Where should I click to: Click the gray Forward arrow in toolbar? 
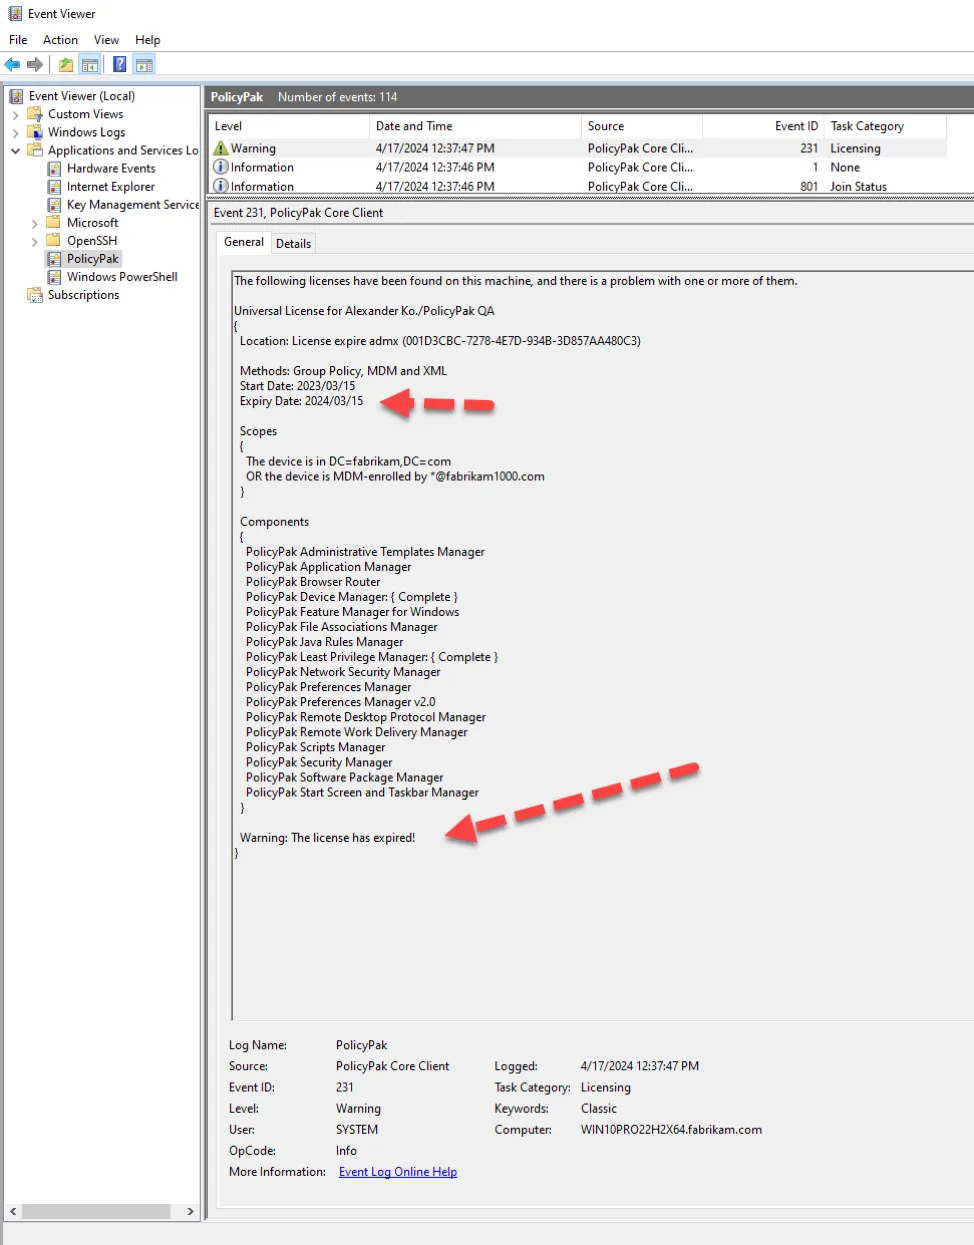coord(35,65)
